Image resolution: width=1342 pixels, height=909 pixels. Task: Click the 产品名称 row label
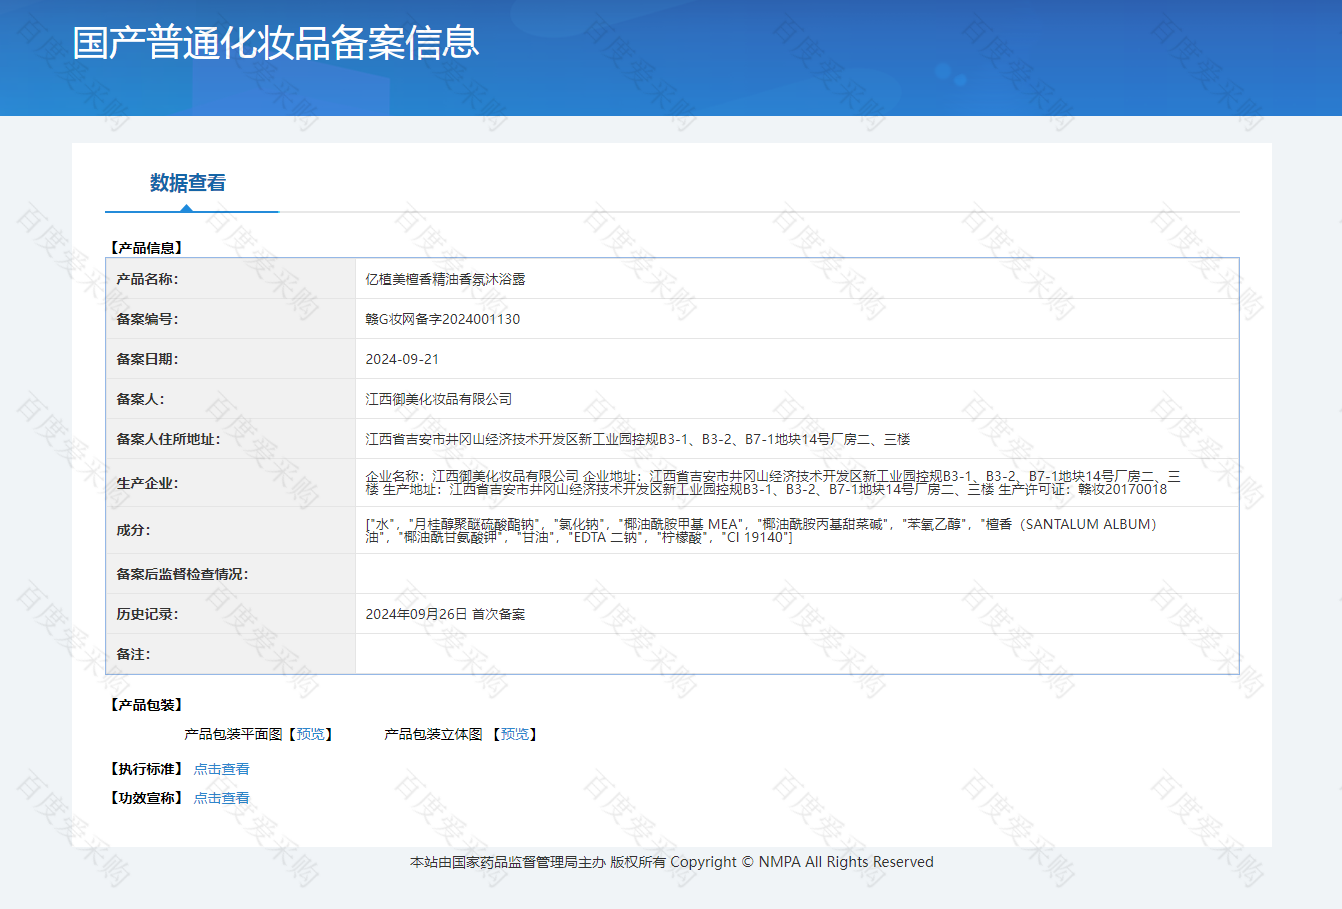coord(147,279)
